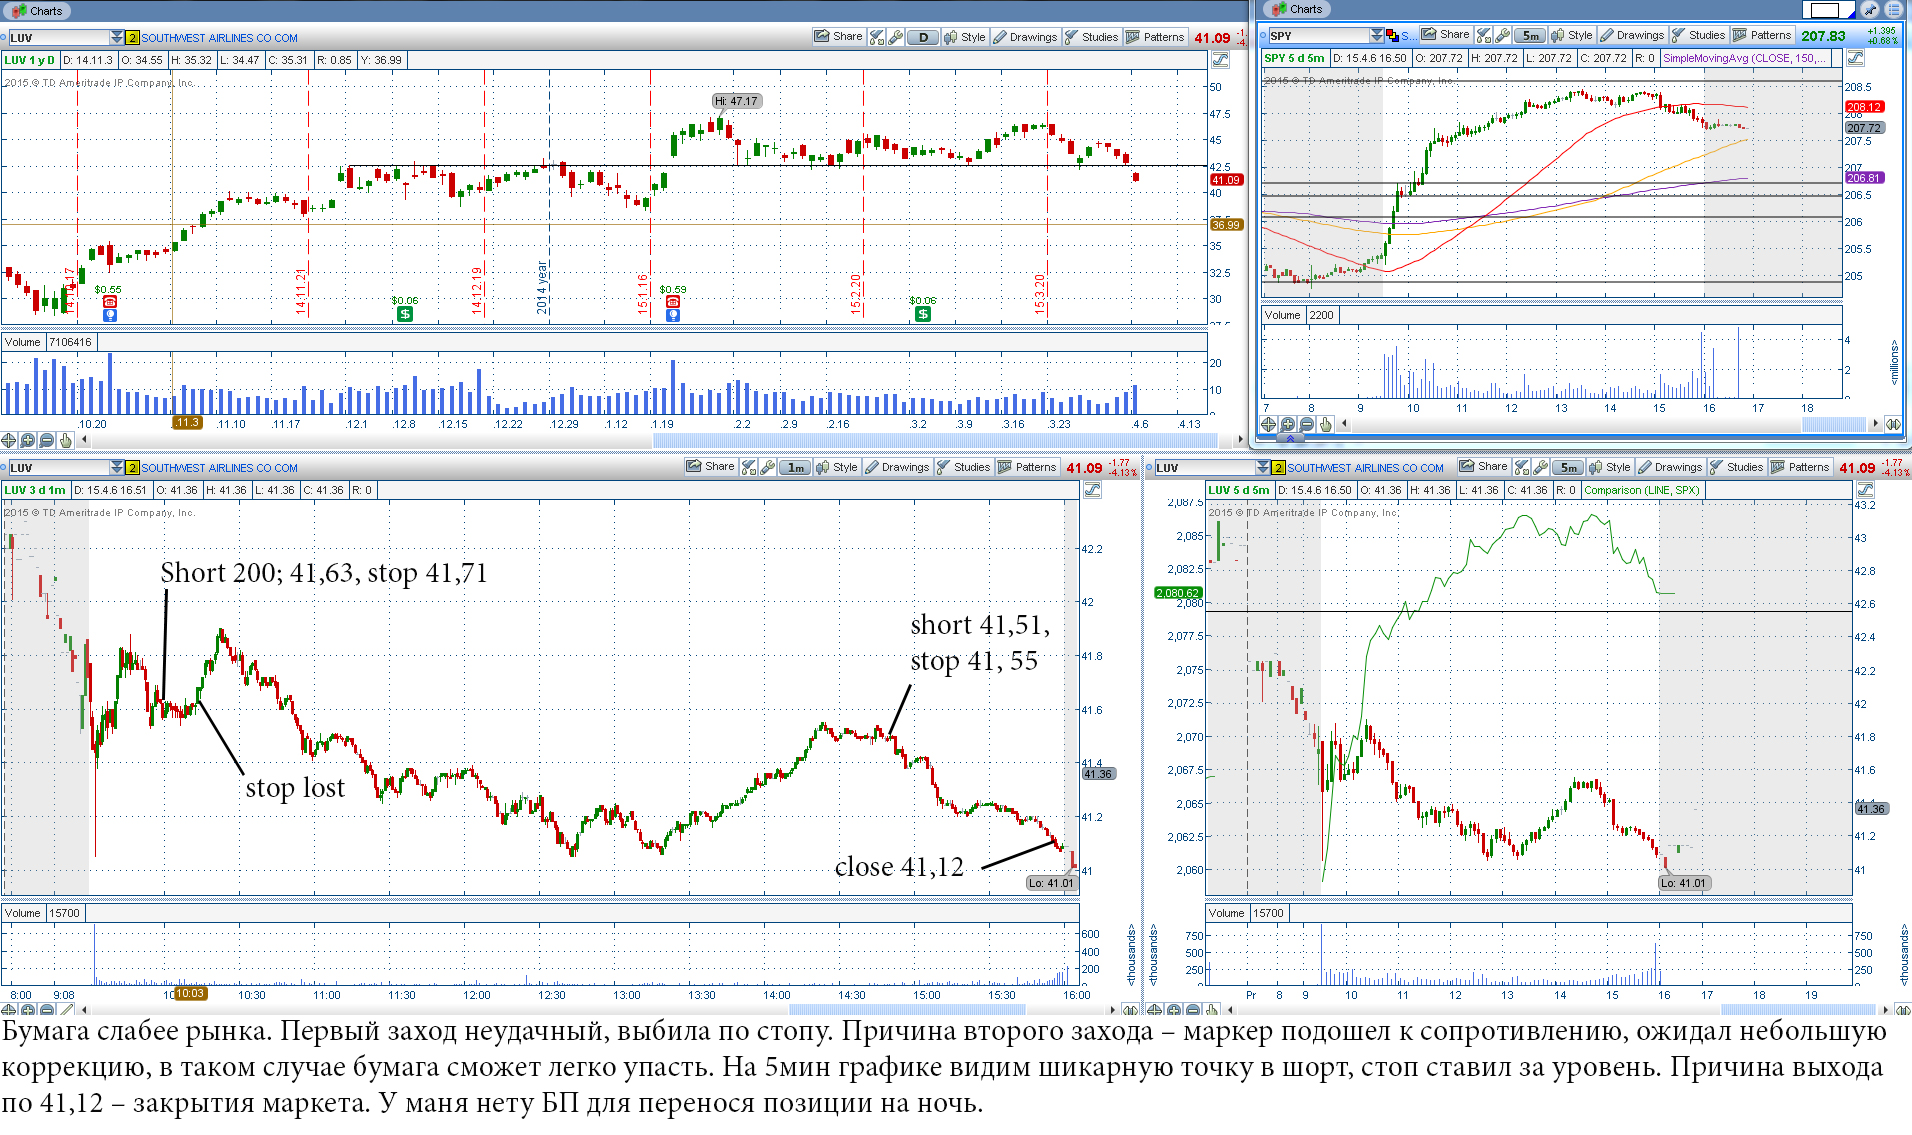
Task: Click the SPY symbol input field
Action: [1318, 36]
